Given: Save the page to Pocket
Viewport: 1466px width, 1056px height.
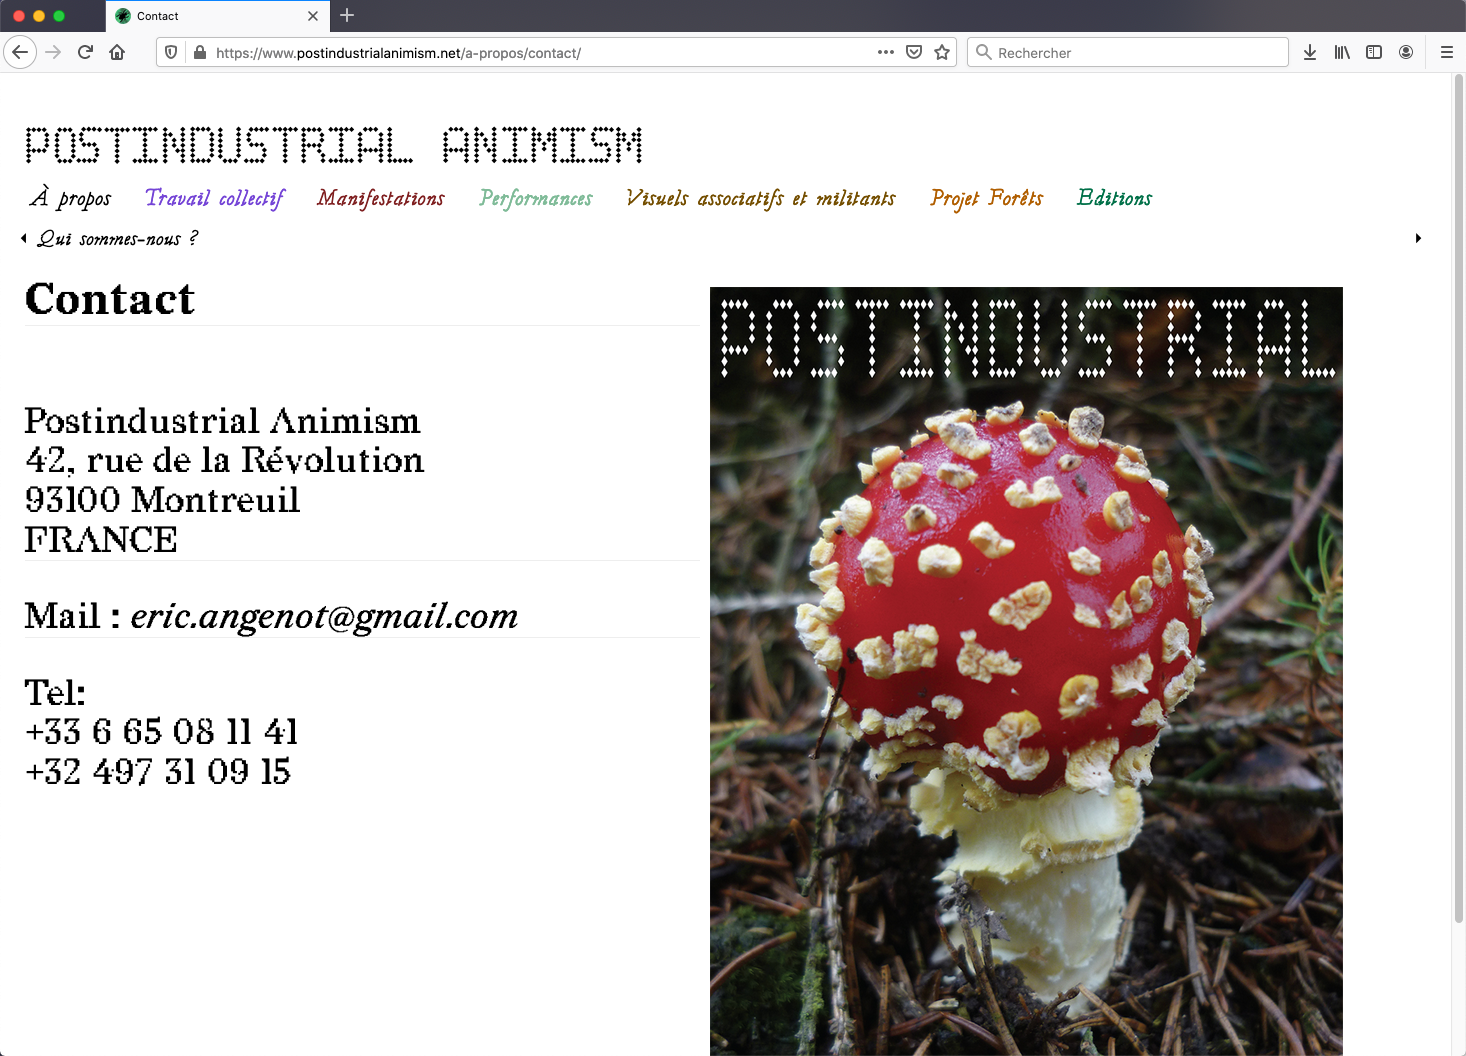Looking at the screenshot, I should point(914,52).
